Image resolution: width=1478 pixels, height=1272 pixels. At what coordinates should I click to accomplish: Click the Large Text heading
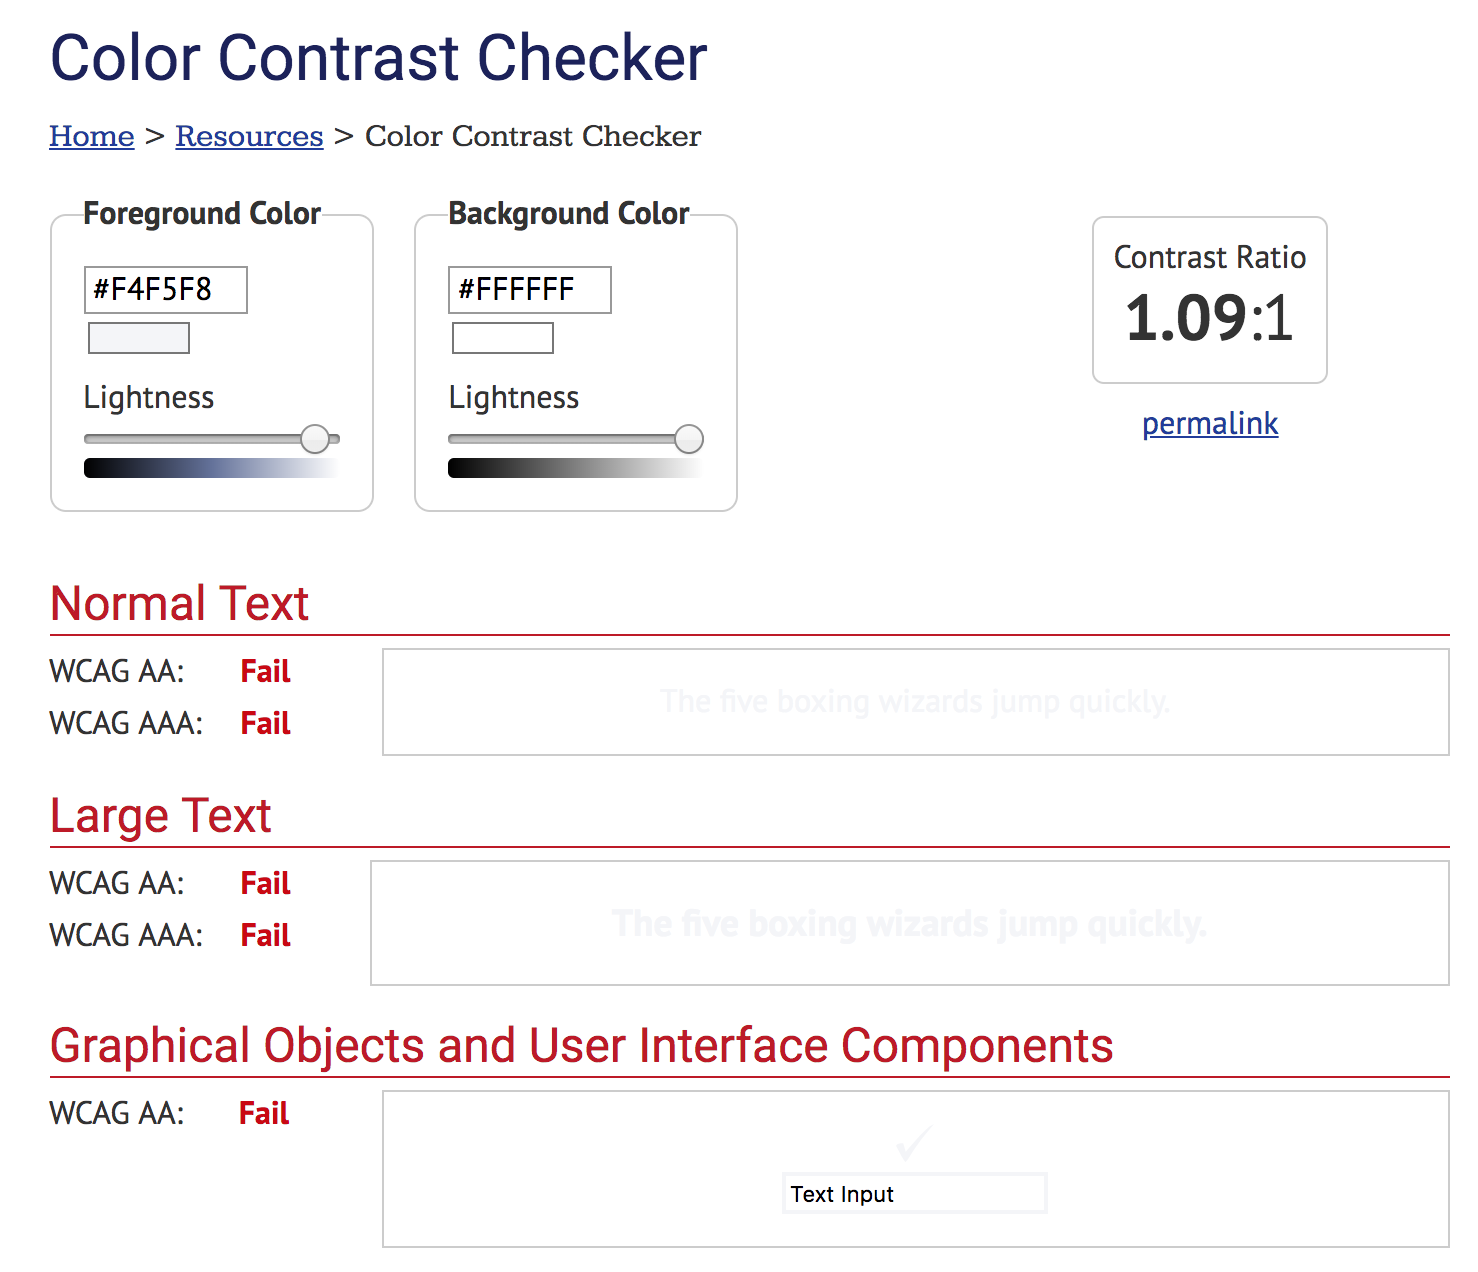pyautogui.click(x=160, y=815)
